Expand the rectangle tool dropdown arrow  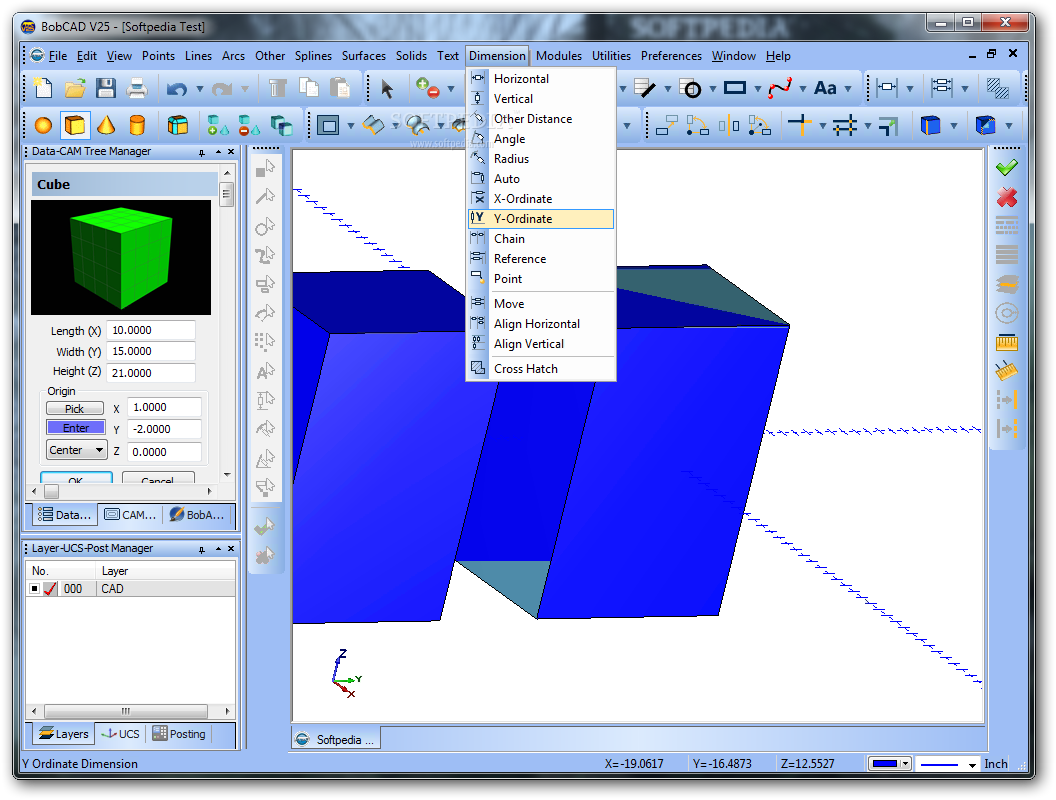pos(758,89)
